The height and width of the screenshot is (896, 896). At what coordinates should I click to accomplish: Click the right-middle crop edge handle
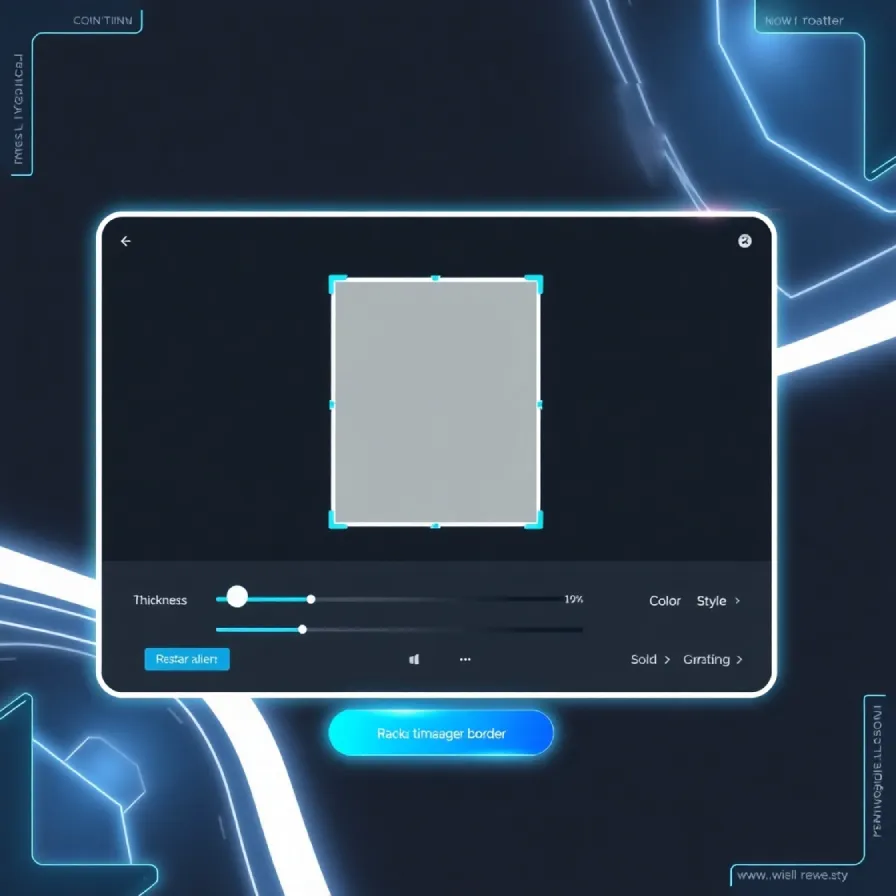540,405
